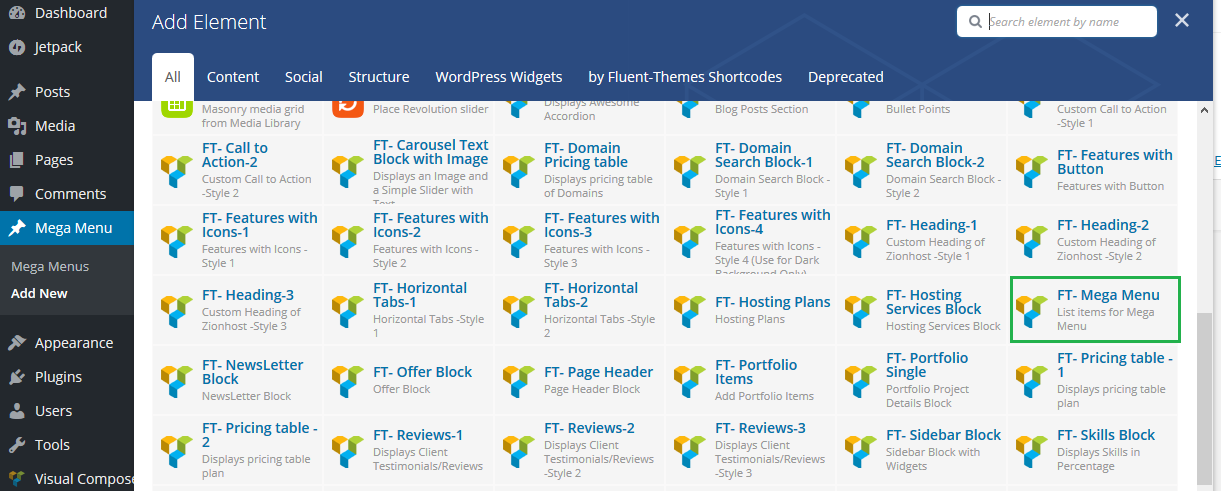Screen dimensions: 1221x491
Task: Open the Appearance menu in sidebar
Action: pyautogui.click(x=73, y=343)
